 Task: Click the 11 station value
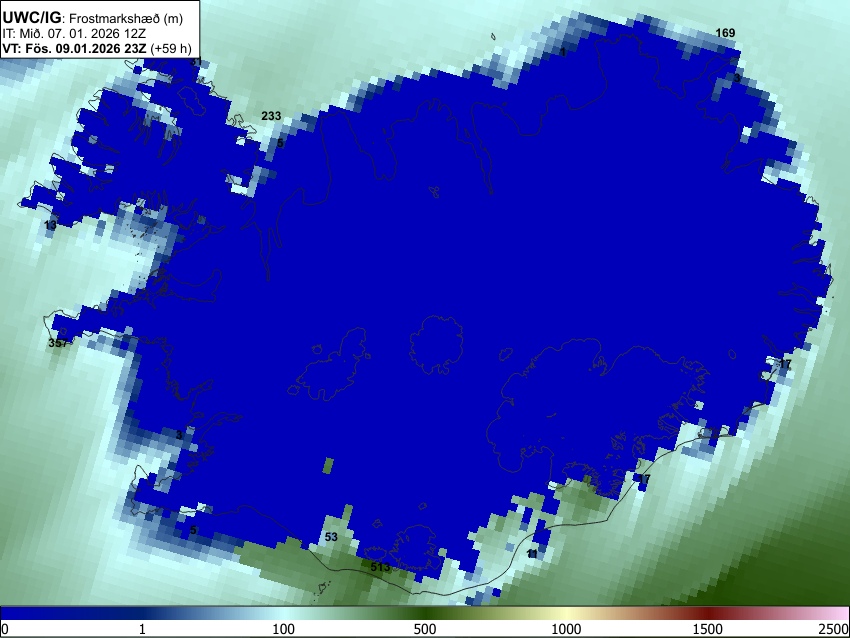pyautogui.click(x=532, y=553)
